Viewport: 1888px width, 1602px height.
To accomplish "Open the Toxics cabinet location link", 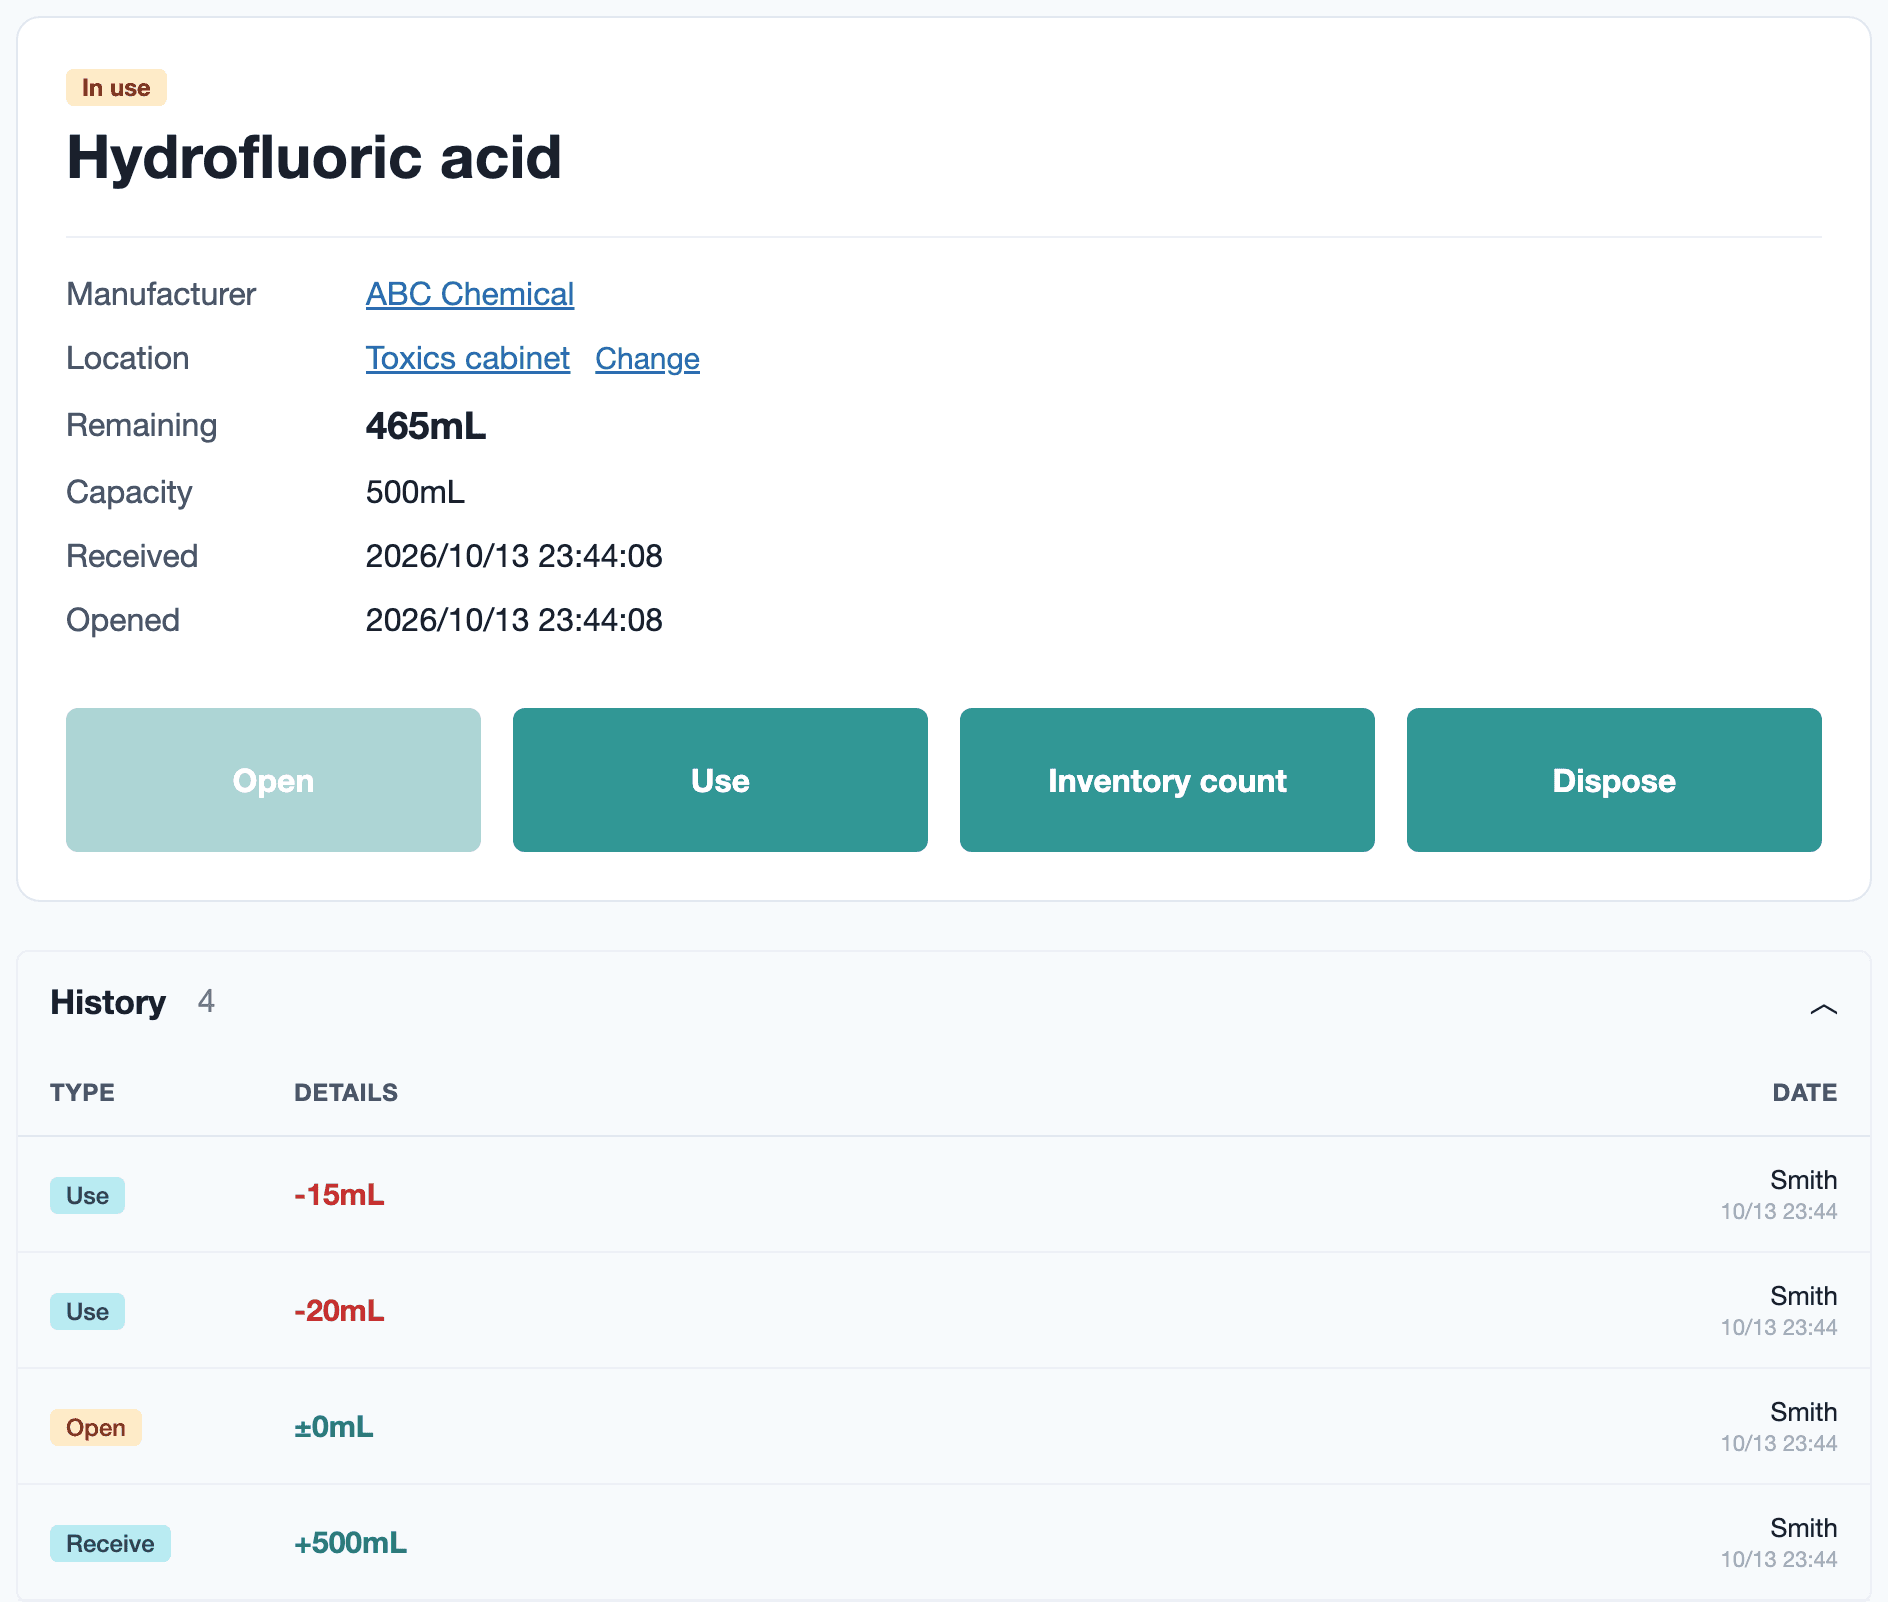I will (468, 358).
